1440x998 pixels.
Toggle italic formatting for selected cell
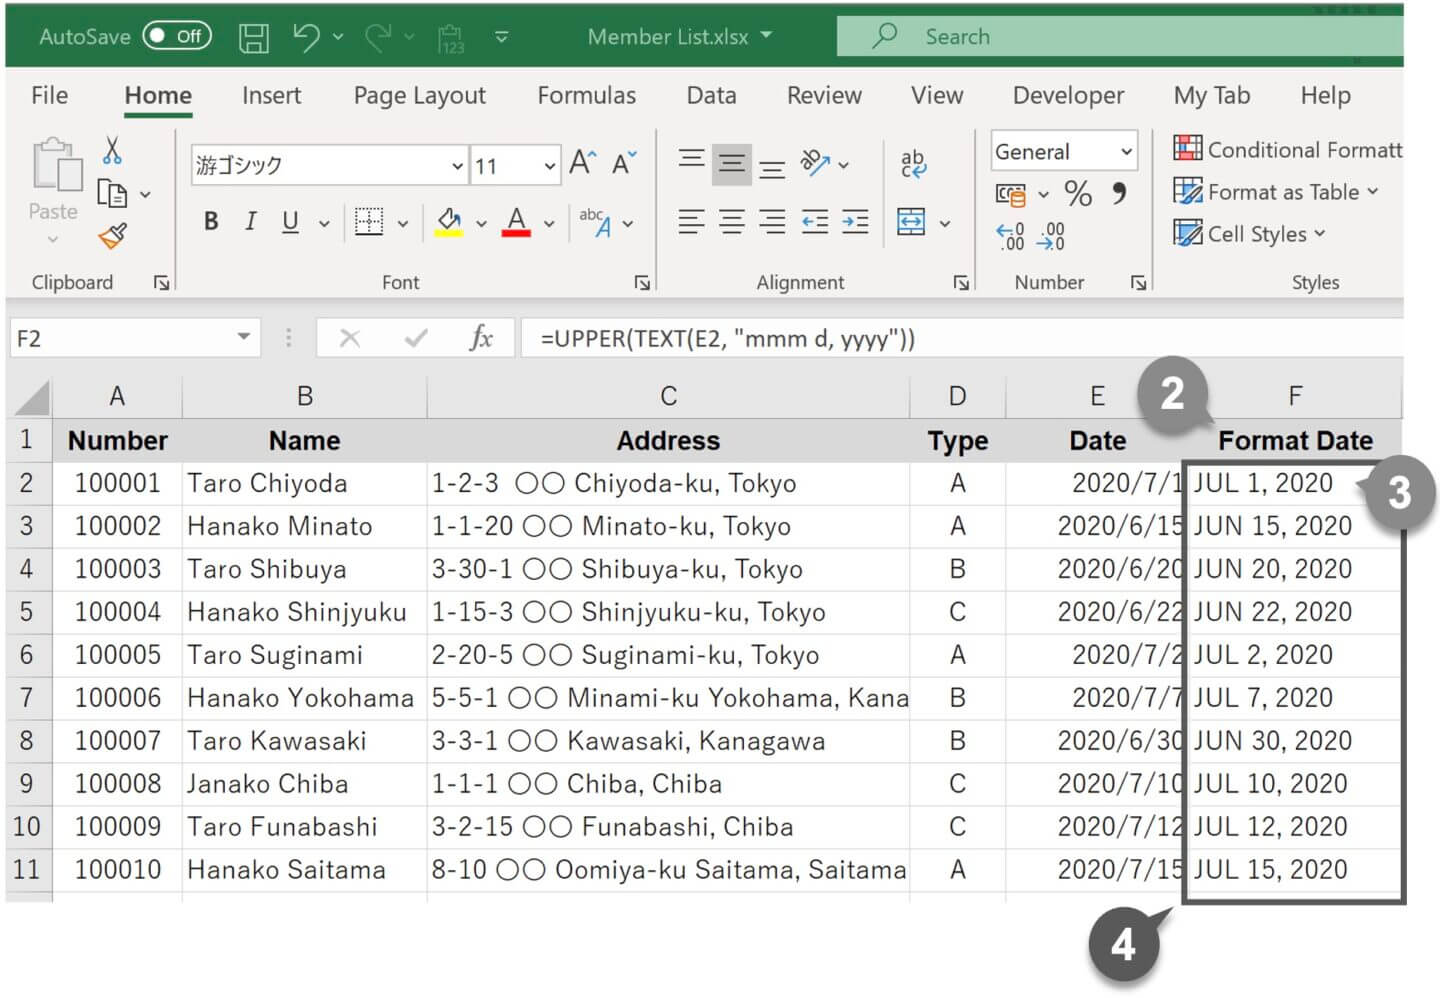click(250, 221)
